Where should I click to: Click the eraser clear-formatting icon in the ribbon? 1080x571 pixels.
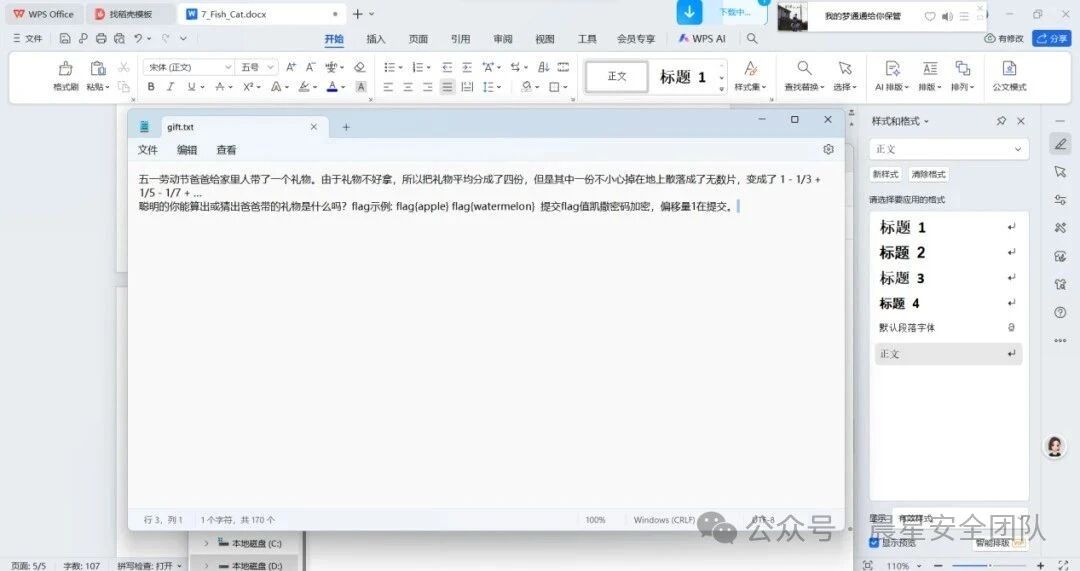point(360,67)
